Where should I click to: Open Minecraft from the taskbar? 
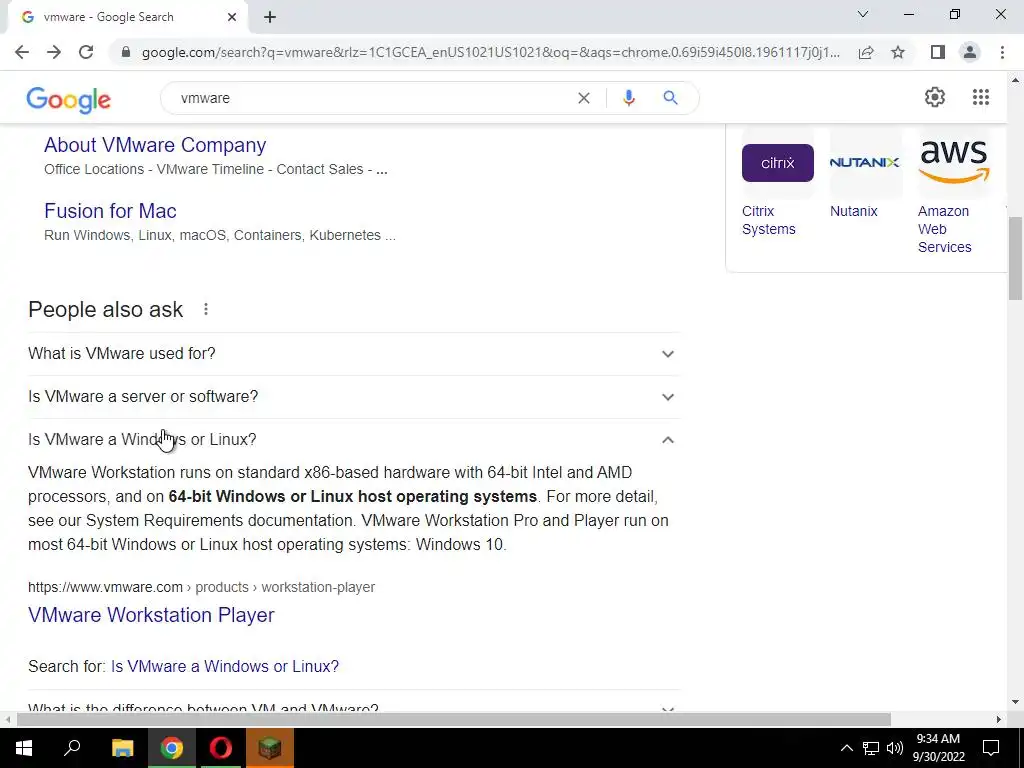(x=270, y=748)
